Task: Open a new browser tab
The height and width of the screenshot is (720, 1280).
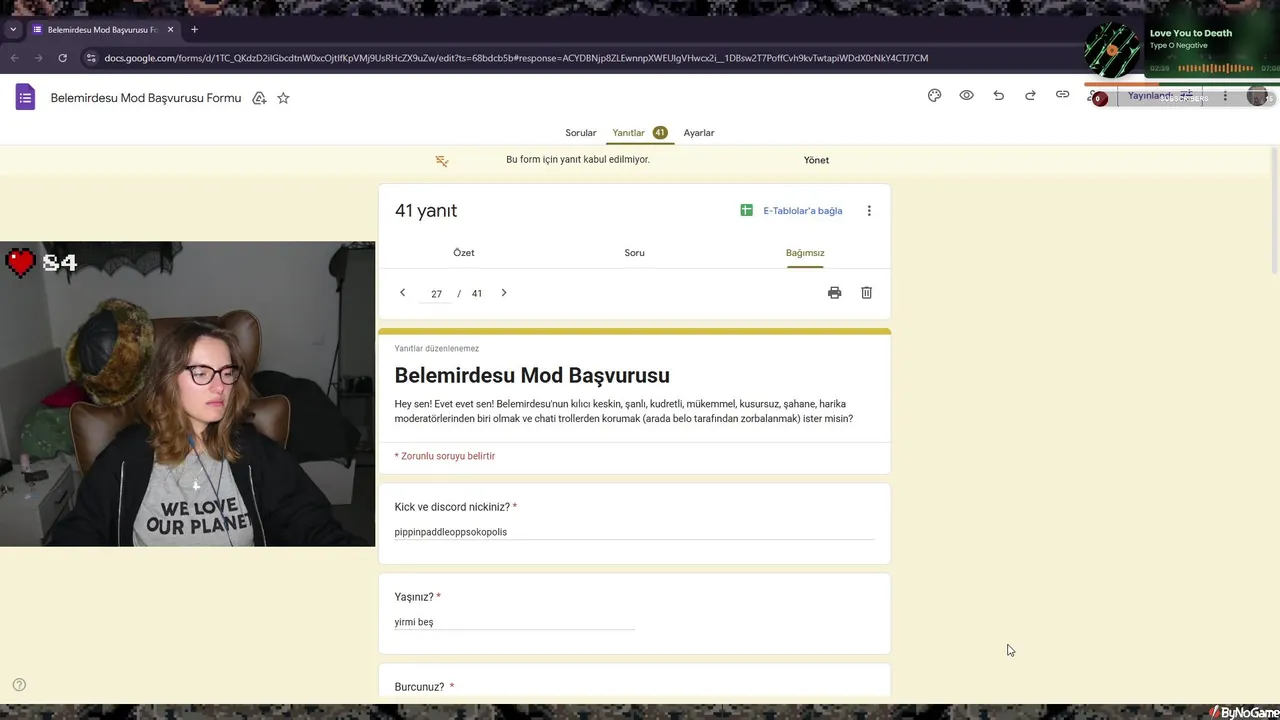Action: [194, 30]
